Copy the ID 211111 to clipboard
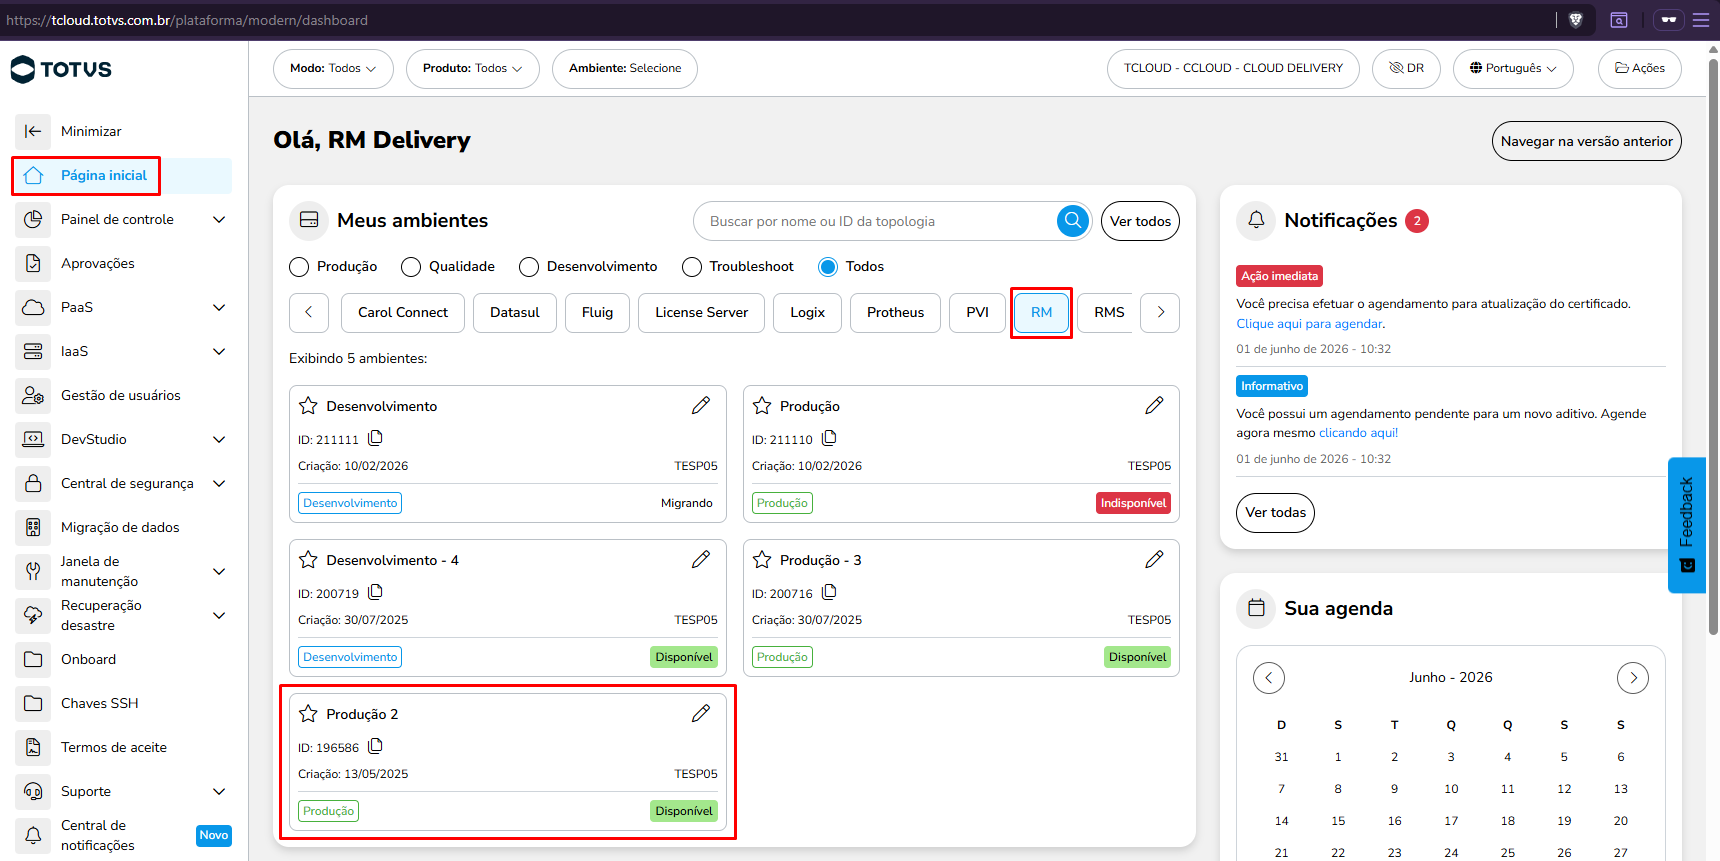This screenshot has width=1720, height=861. 376,438
